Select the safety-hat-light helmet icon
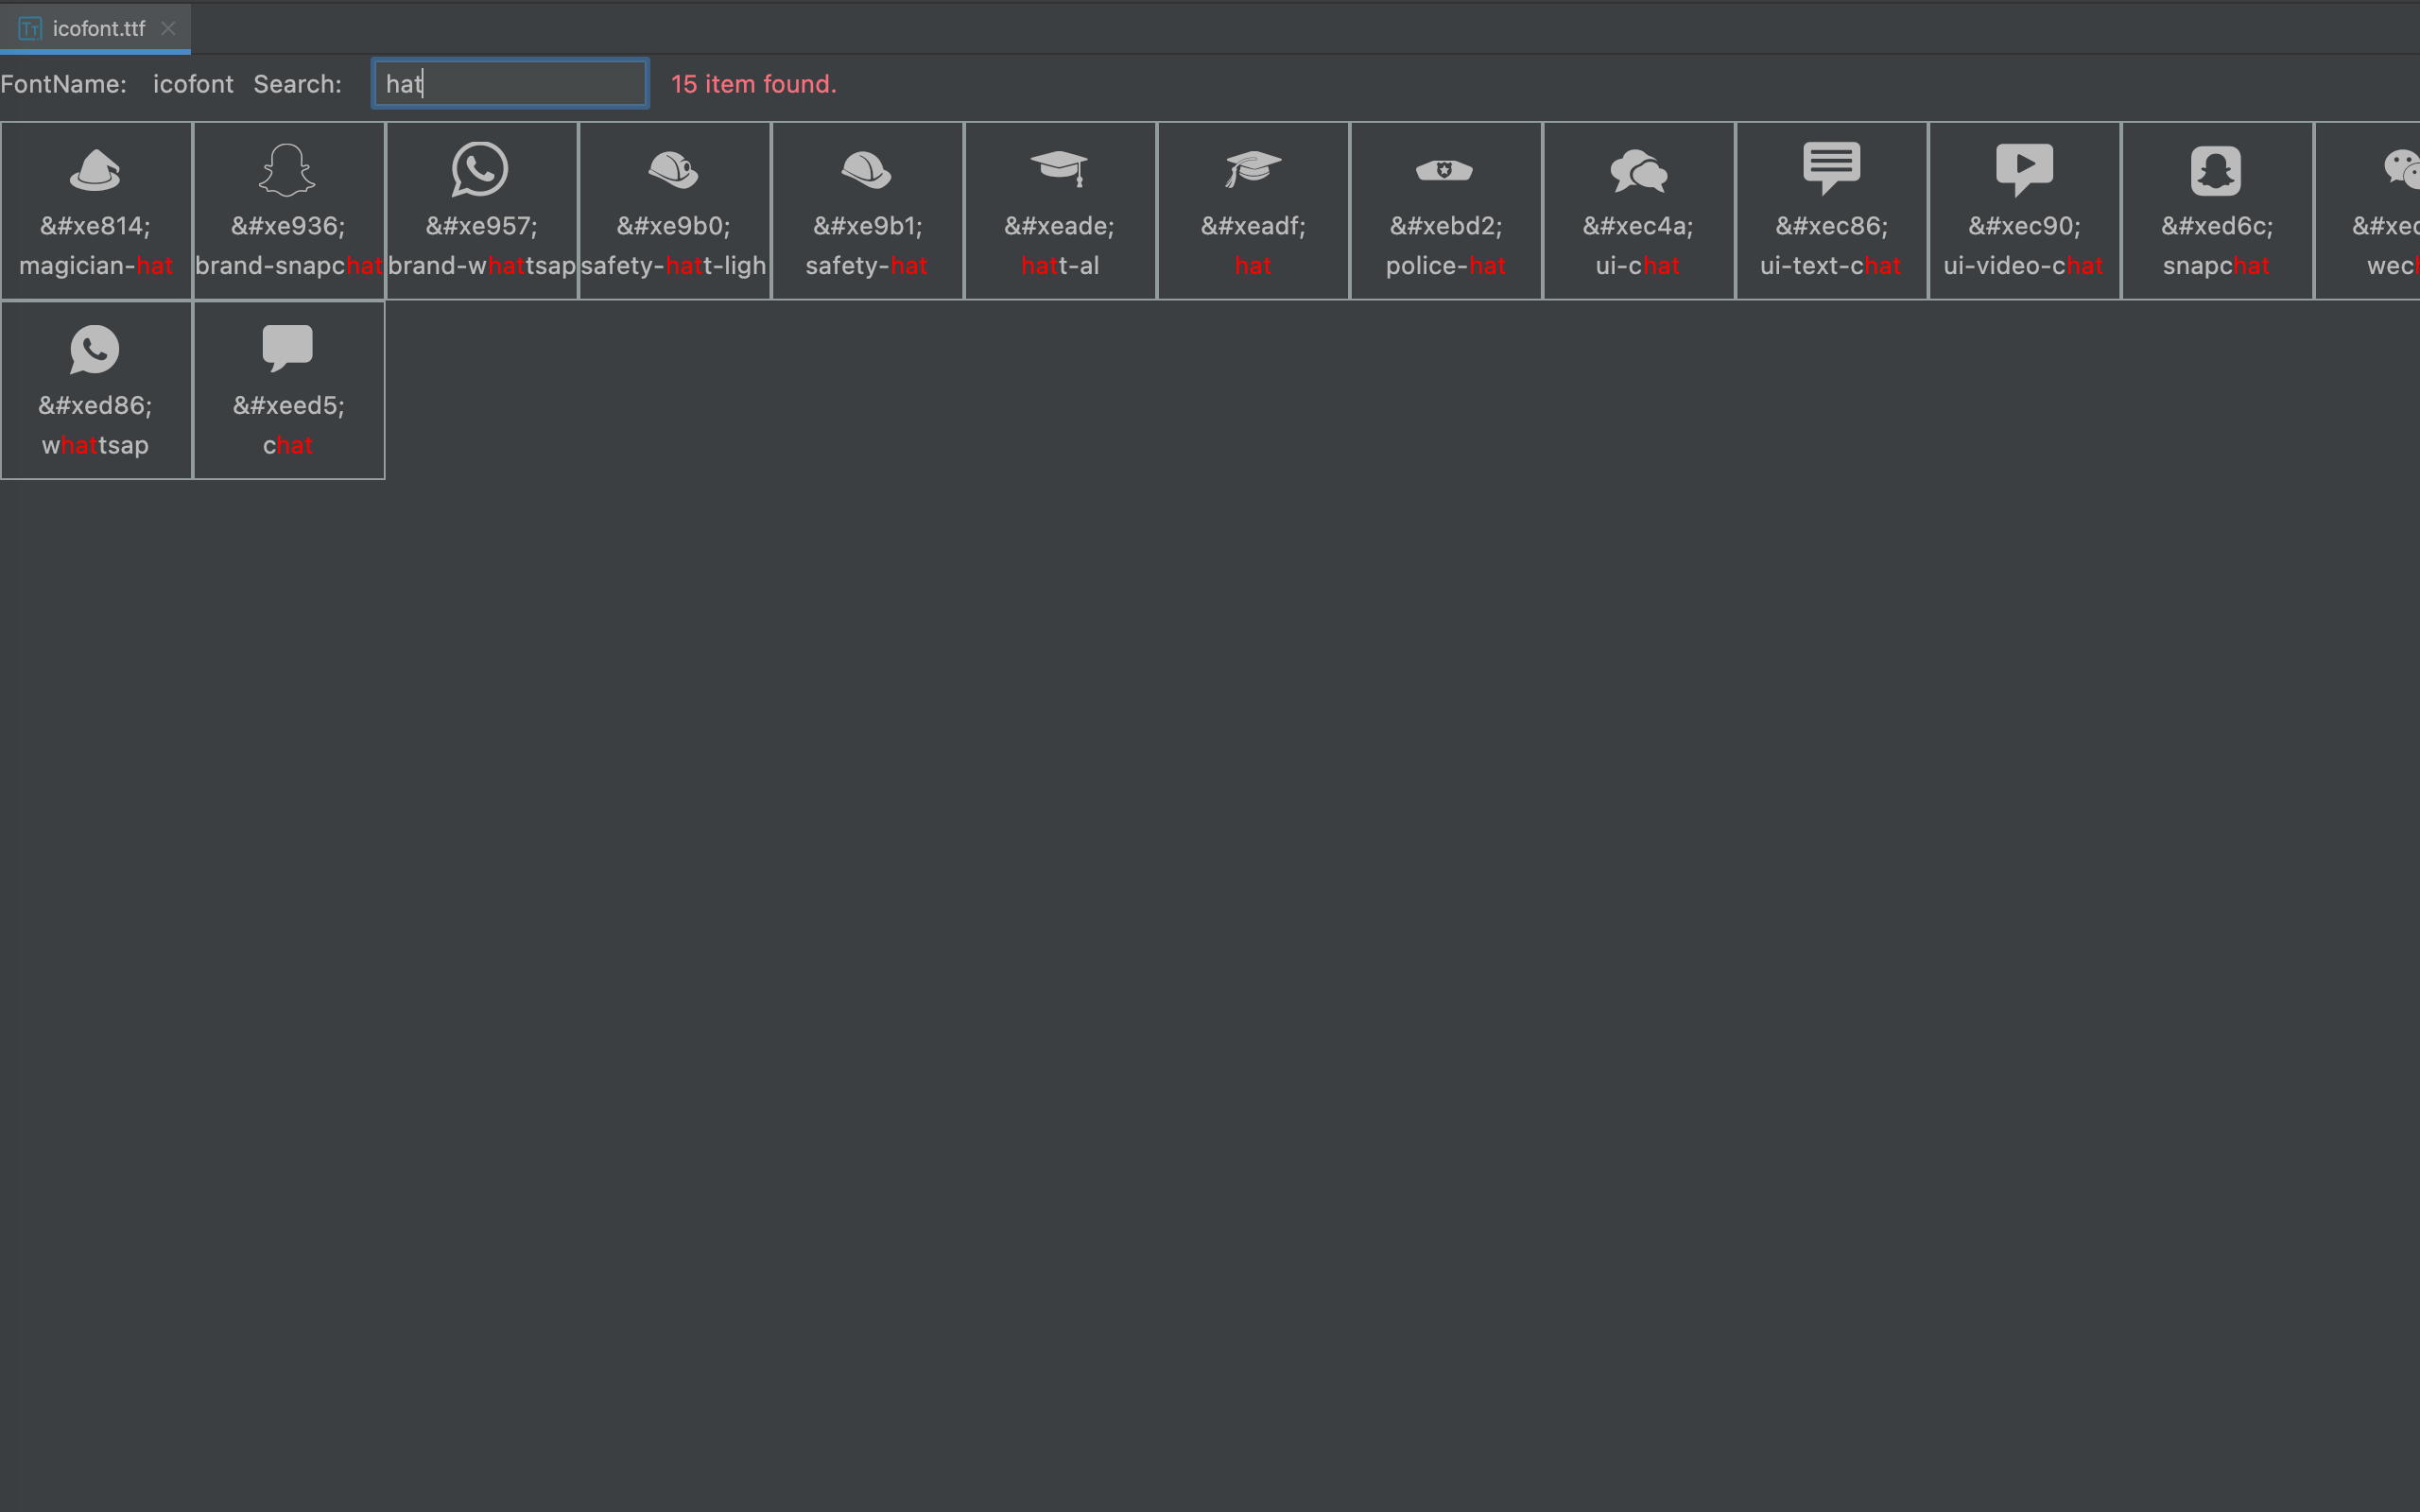Image resolution: width=2420 pixels, height=1512 pixels. tap(673, 170)
